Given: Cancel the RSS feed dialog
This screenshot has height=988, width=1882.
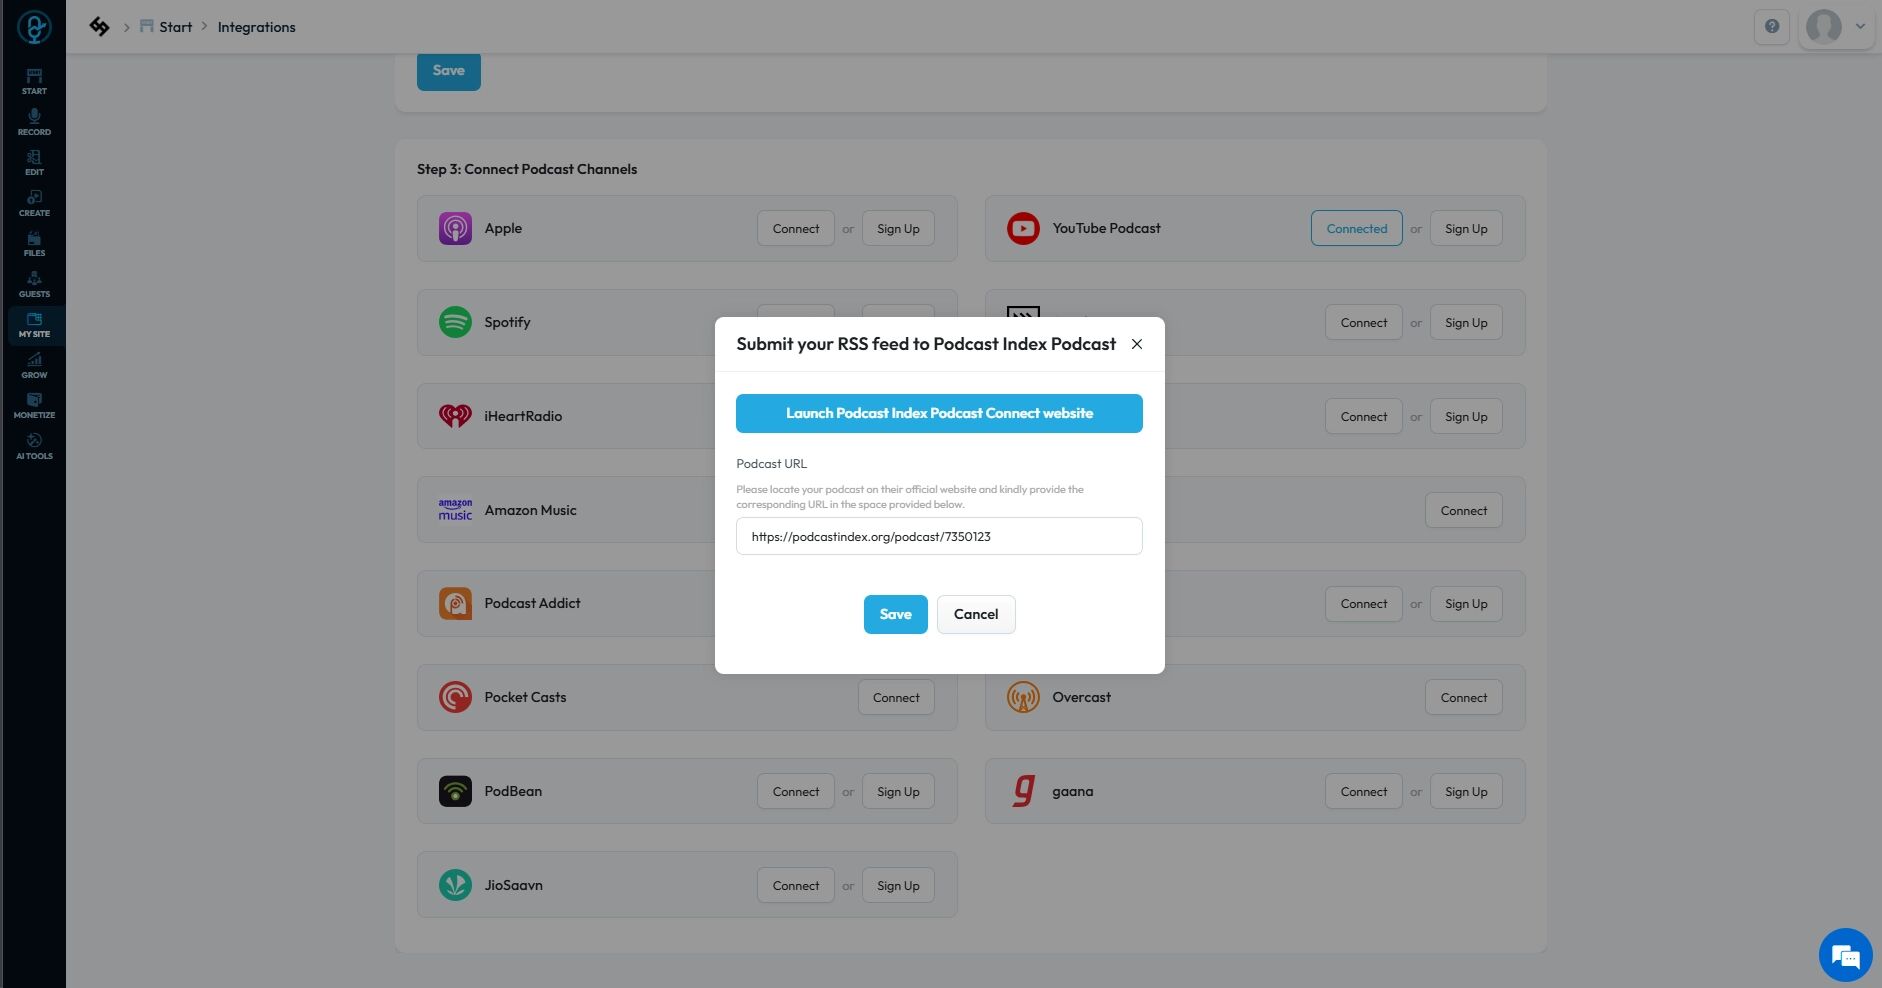Looking at the screenshot, I should coord(976,614).
